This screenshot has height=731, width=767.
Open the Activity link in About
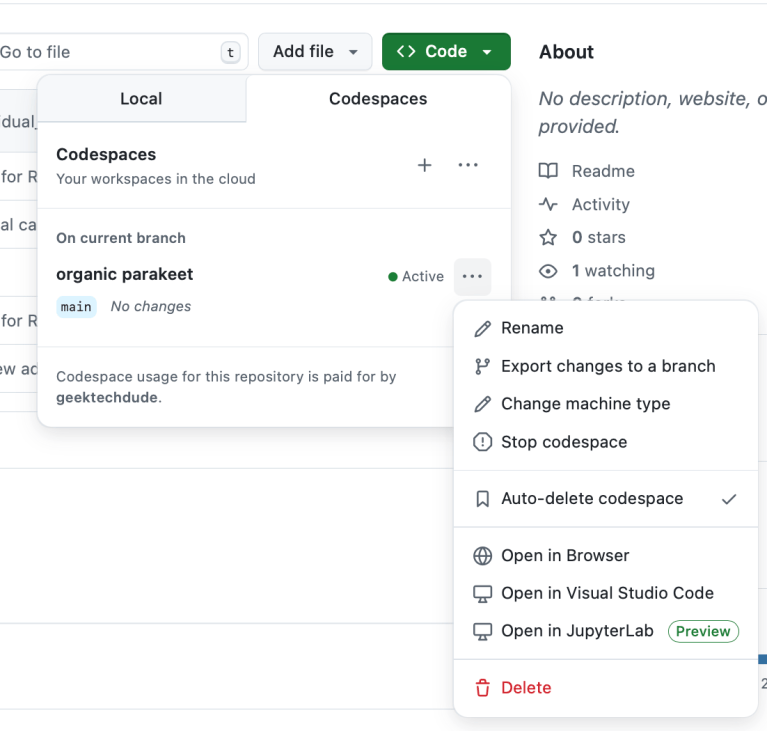(601, 204)
